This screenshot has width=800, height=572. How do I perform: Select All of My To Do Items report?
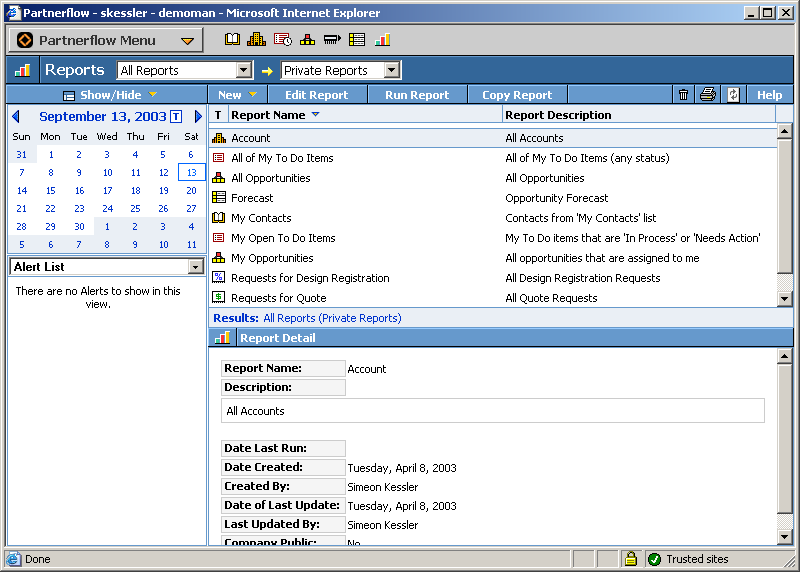point(493,158)
